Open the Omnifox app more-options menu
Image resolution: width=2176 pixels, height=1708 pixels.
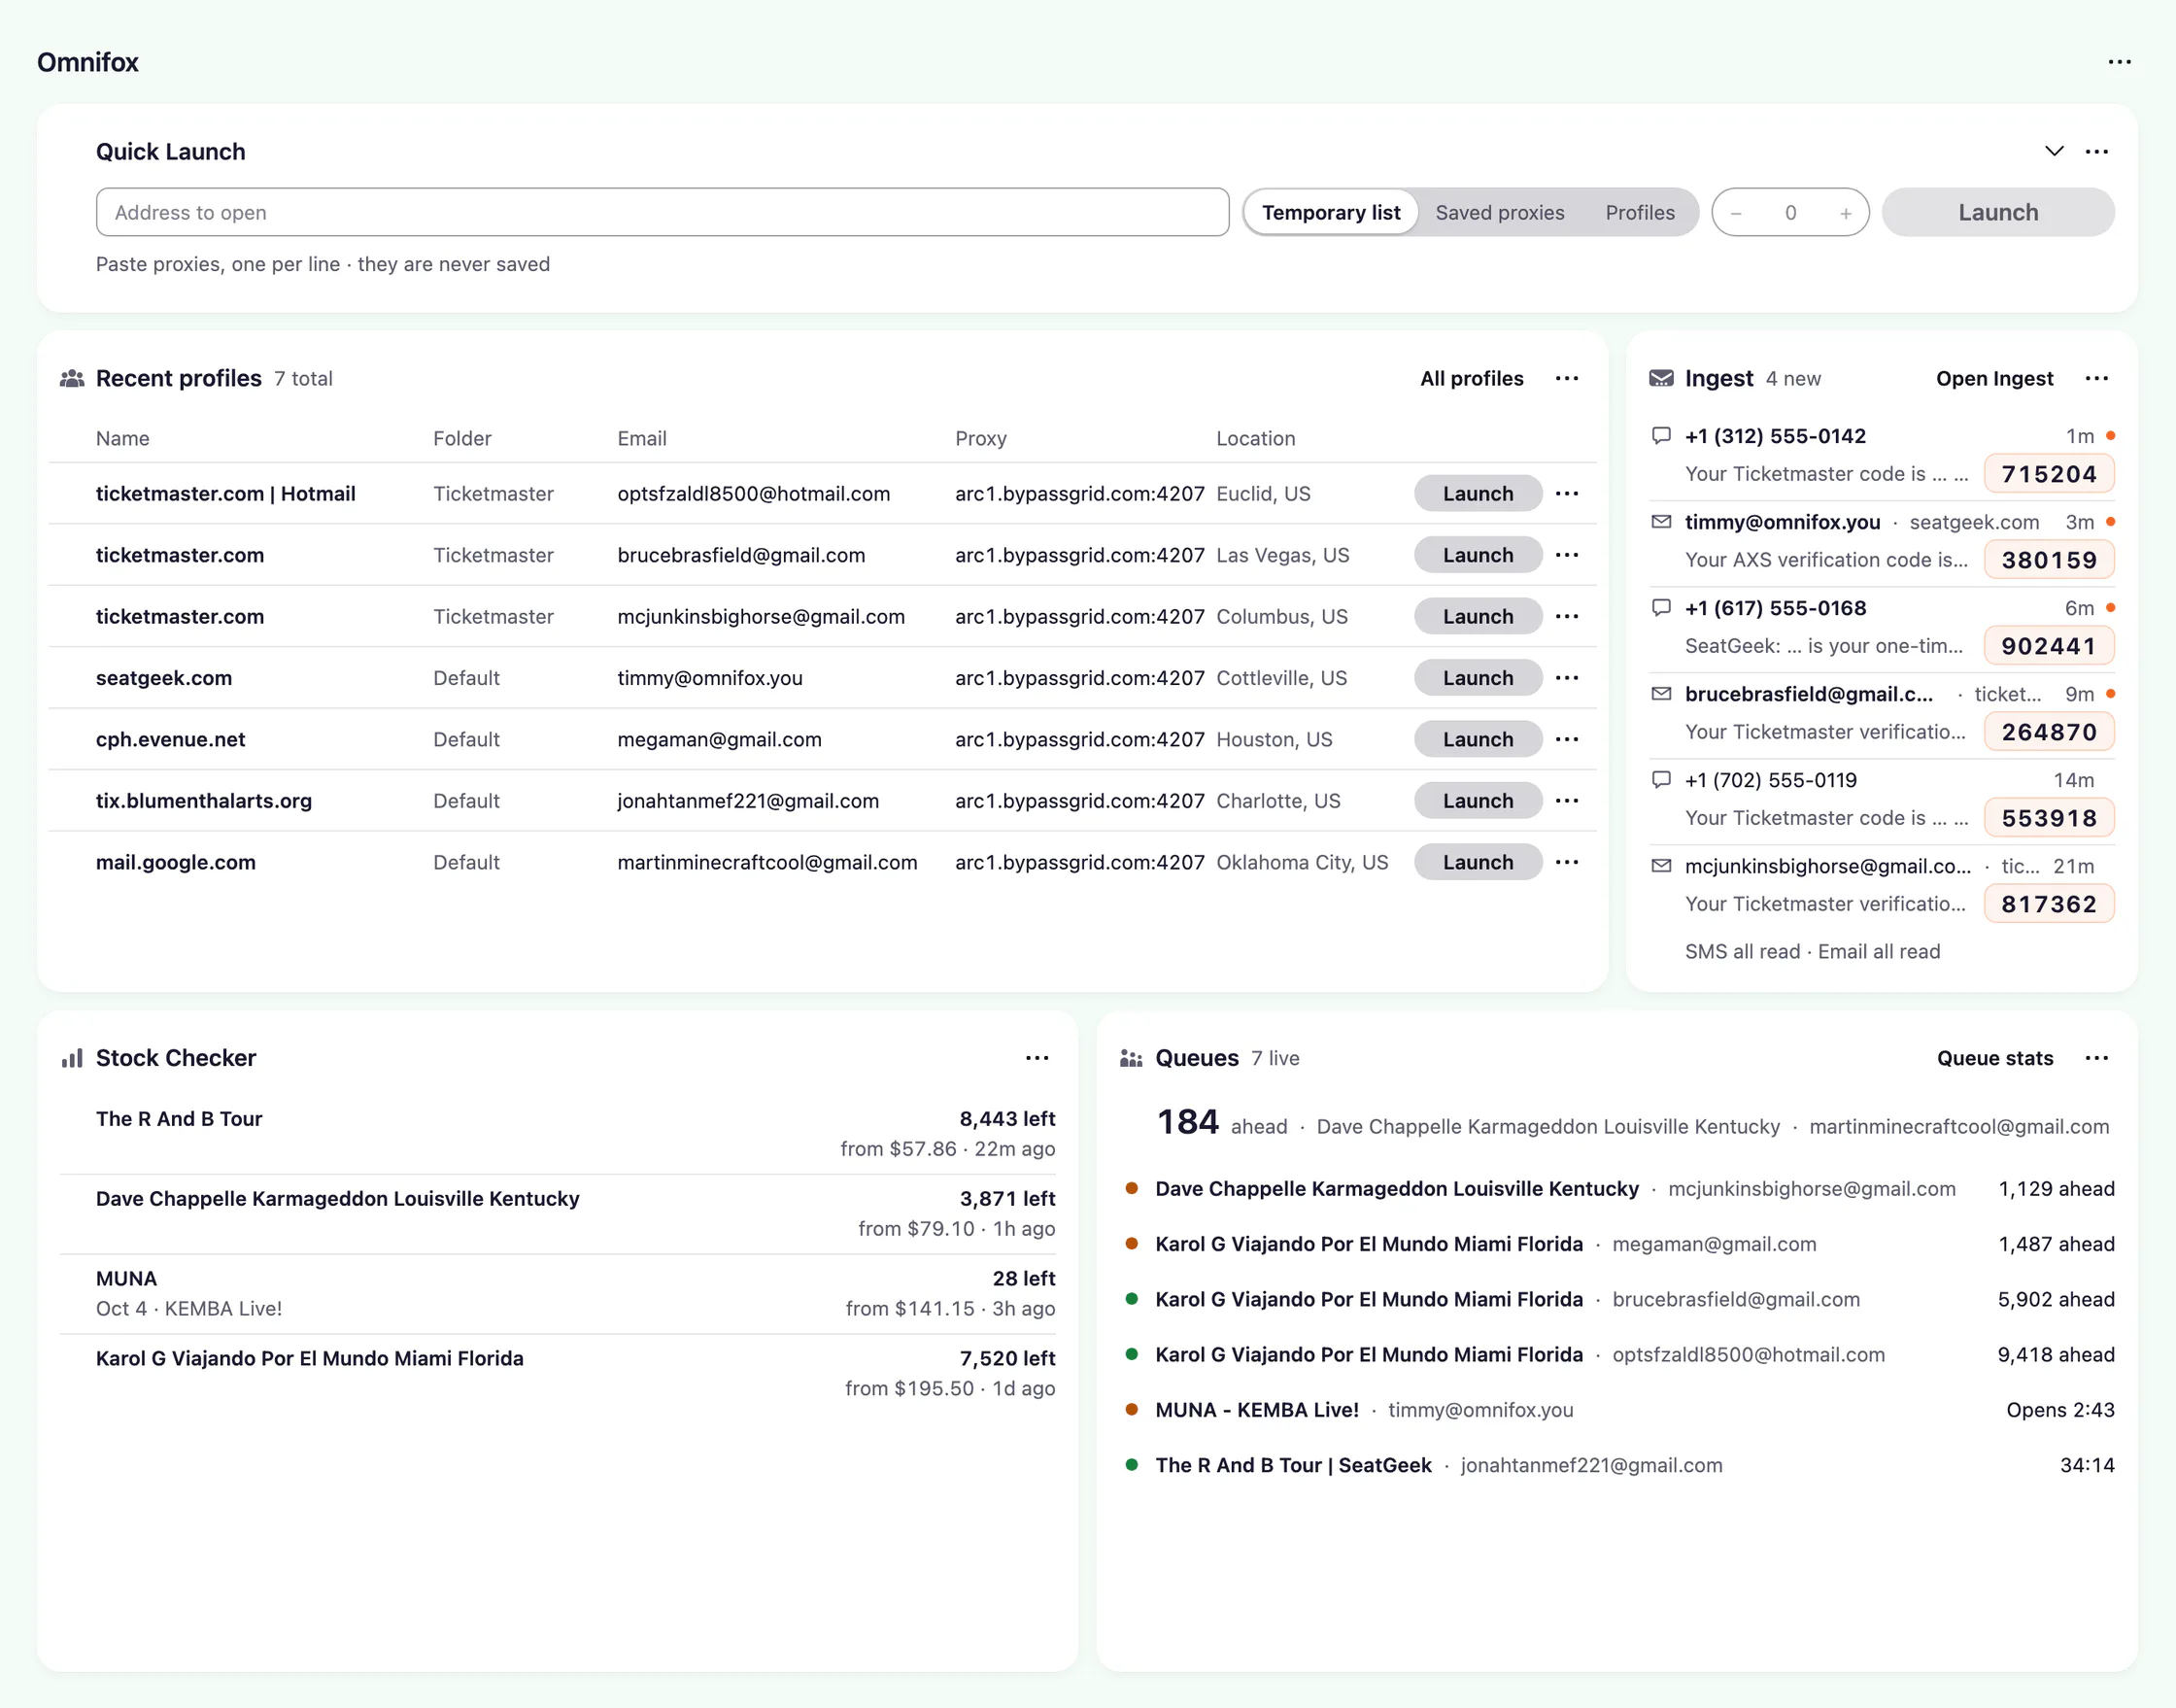(x=2119, y=62)
